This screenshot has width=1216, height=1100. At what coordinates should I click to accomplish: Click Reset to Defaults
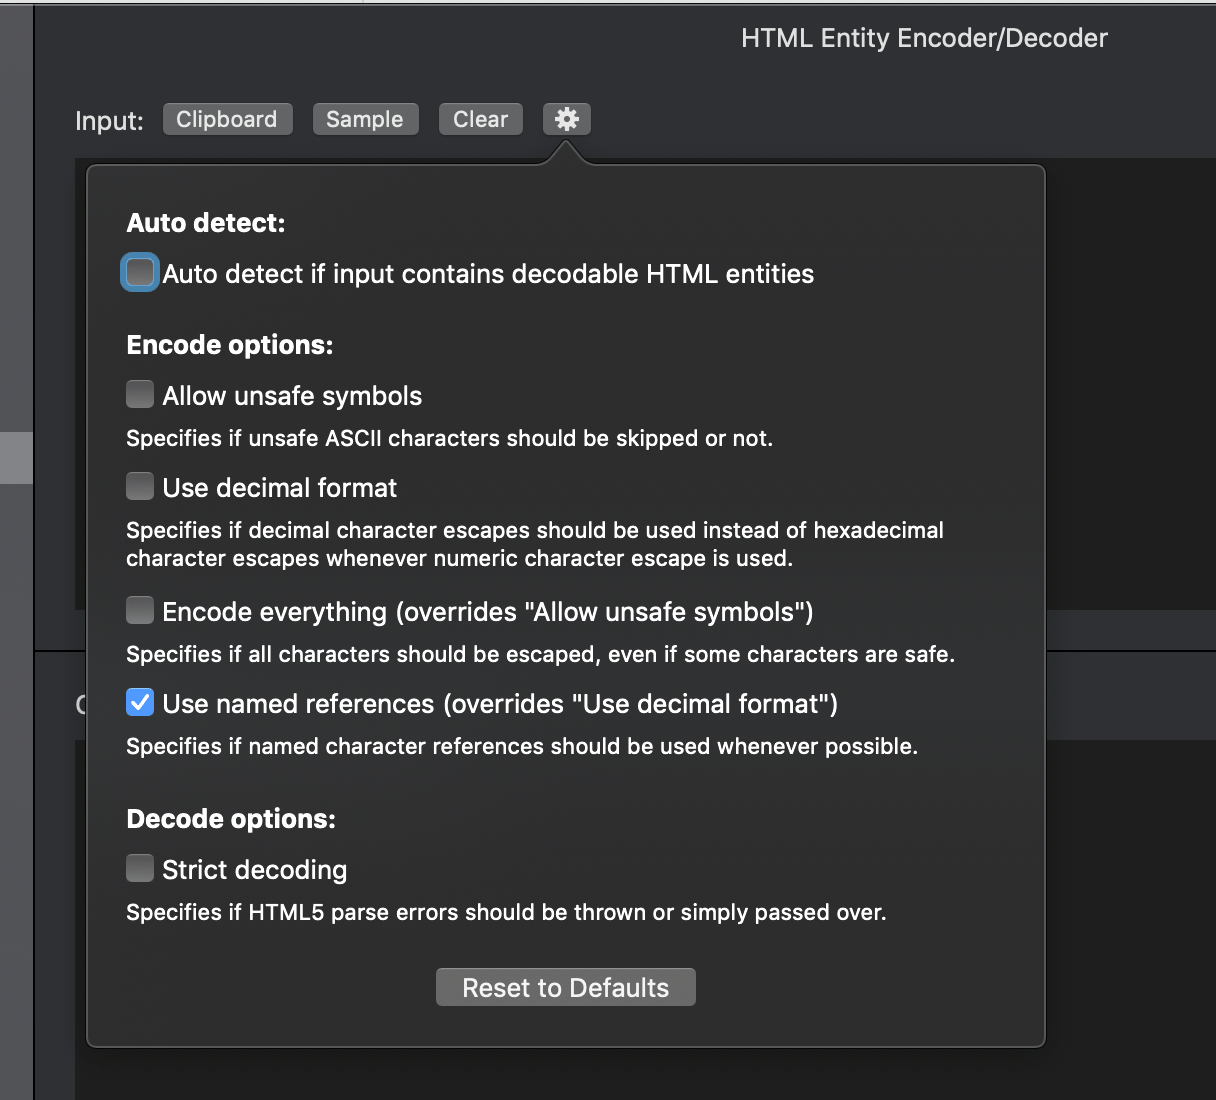point(565,987)
